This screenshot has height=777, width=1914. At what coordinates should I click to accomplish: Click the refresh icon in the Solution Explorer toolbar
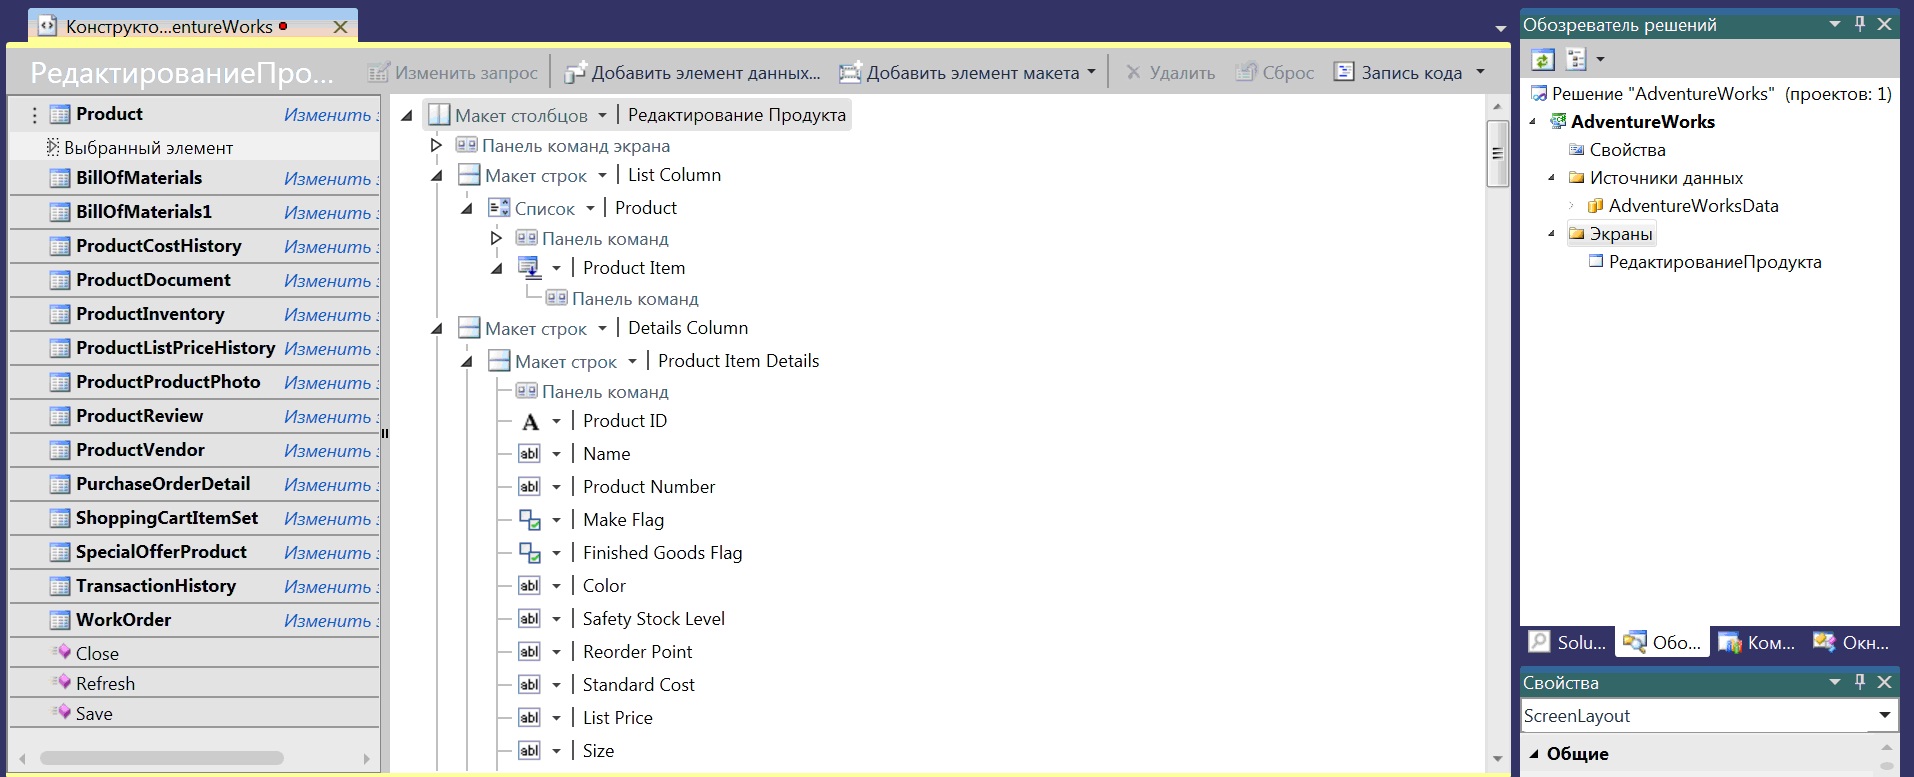pos(1543,60)
